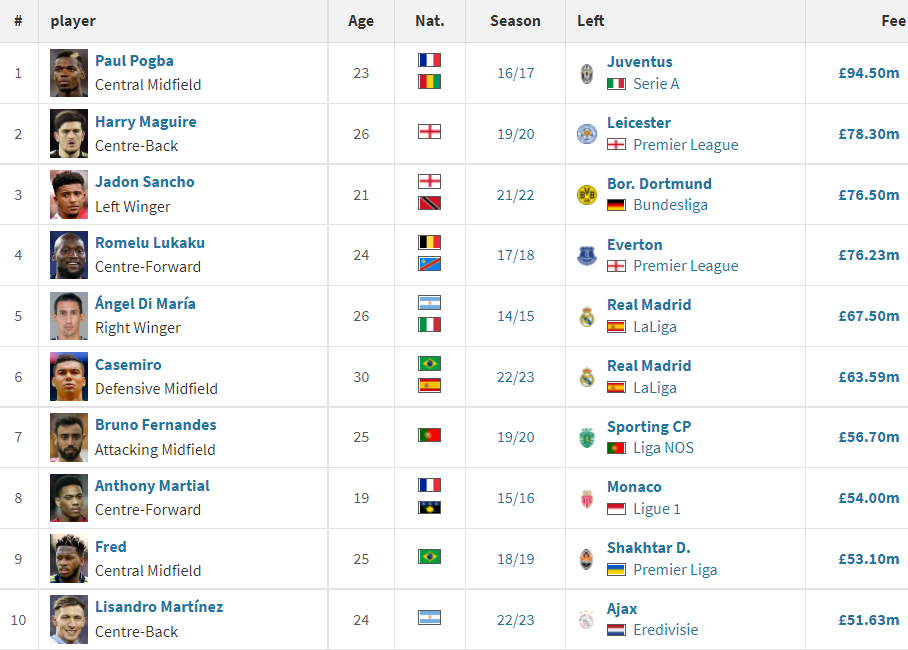The height and width of the screenshot is (650, 908).
Task: Click the Juventus club crest icon
Action: [x=587, y=73]
